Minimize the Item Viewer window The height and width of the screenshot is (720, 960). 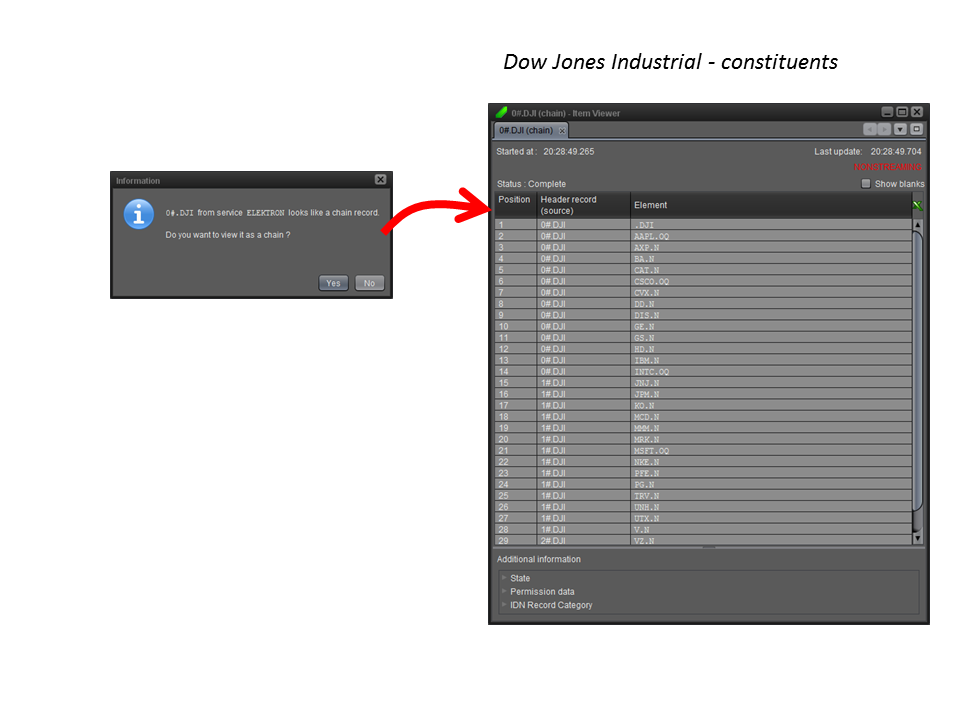click(x=887, y=112)
